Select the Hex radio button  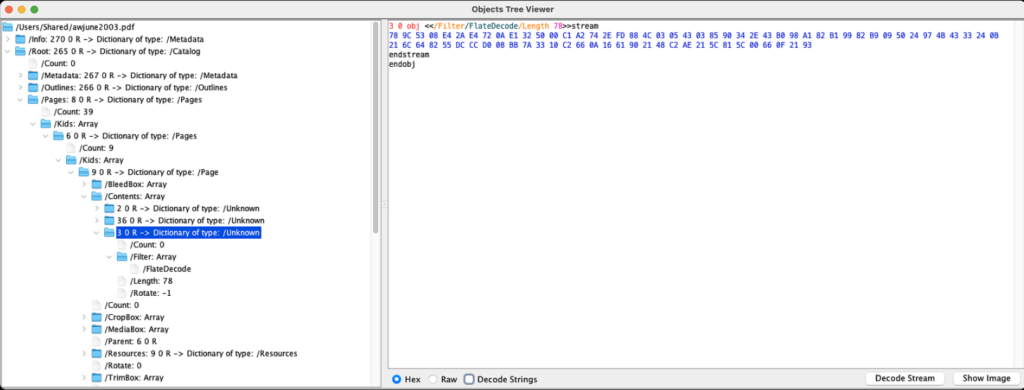click(396, 379)
